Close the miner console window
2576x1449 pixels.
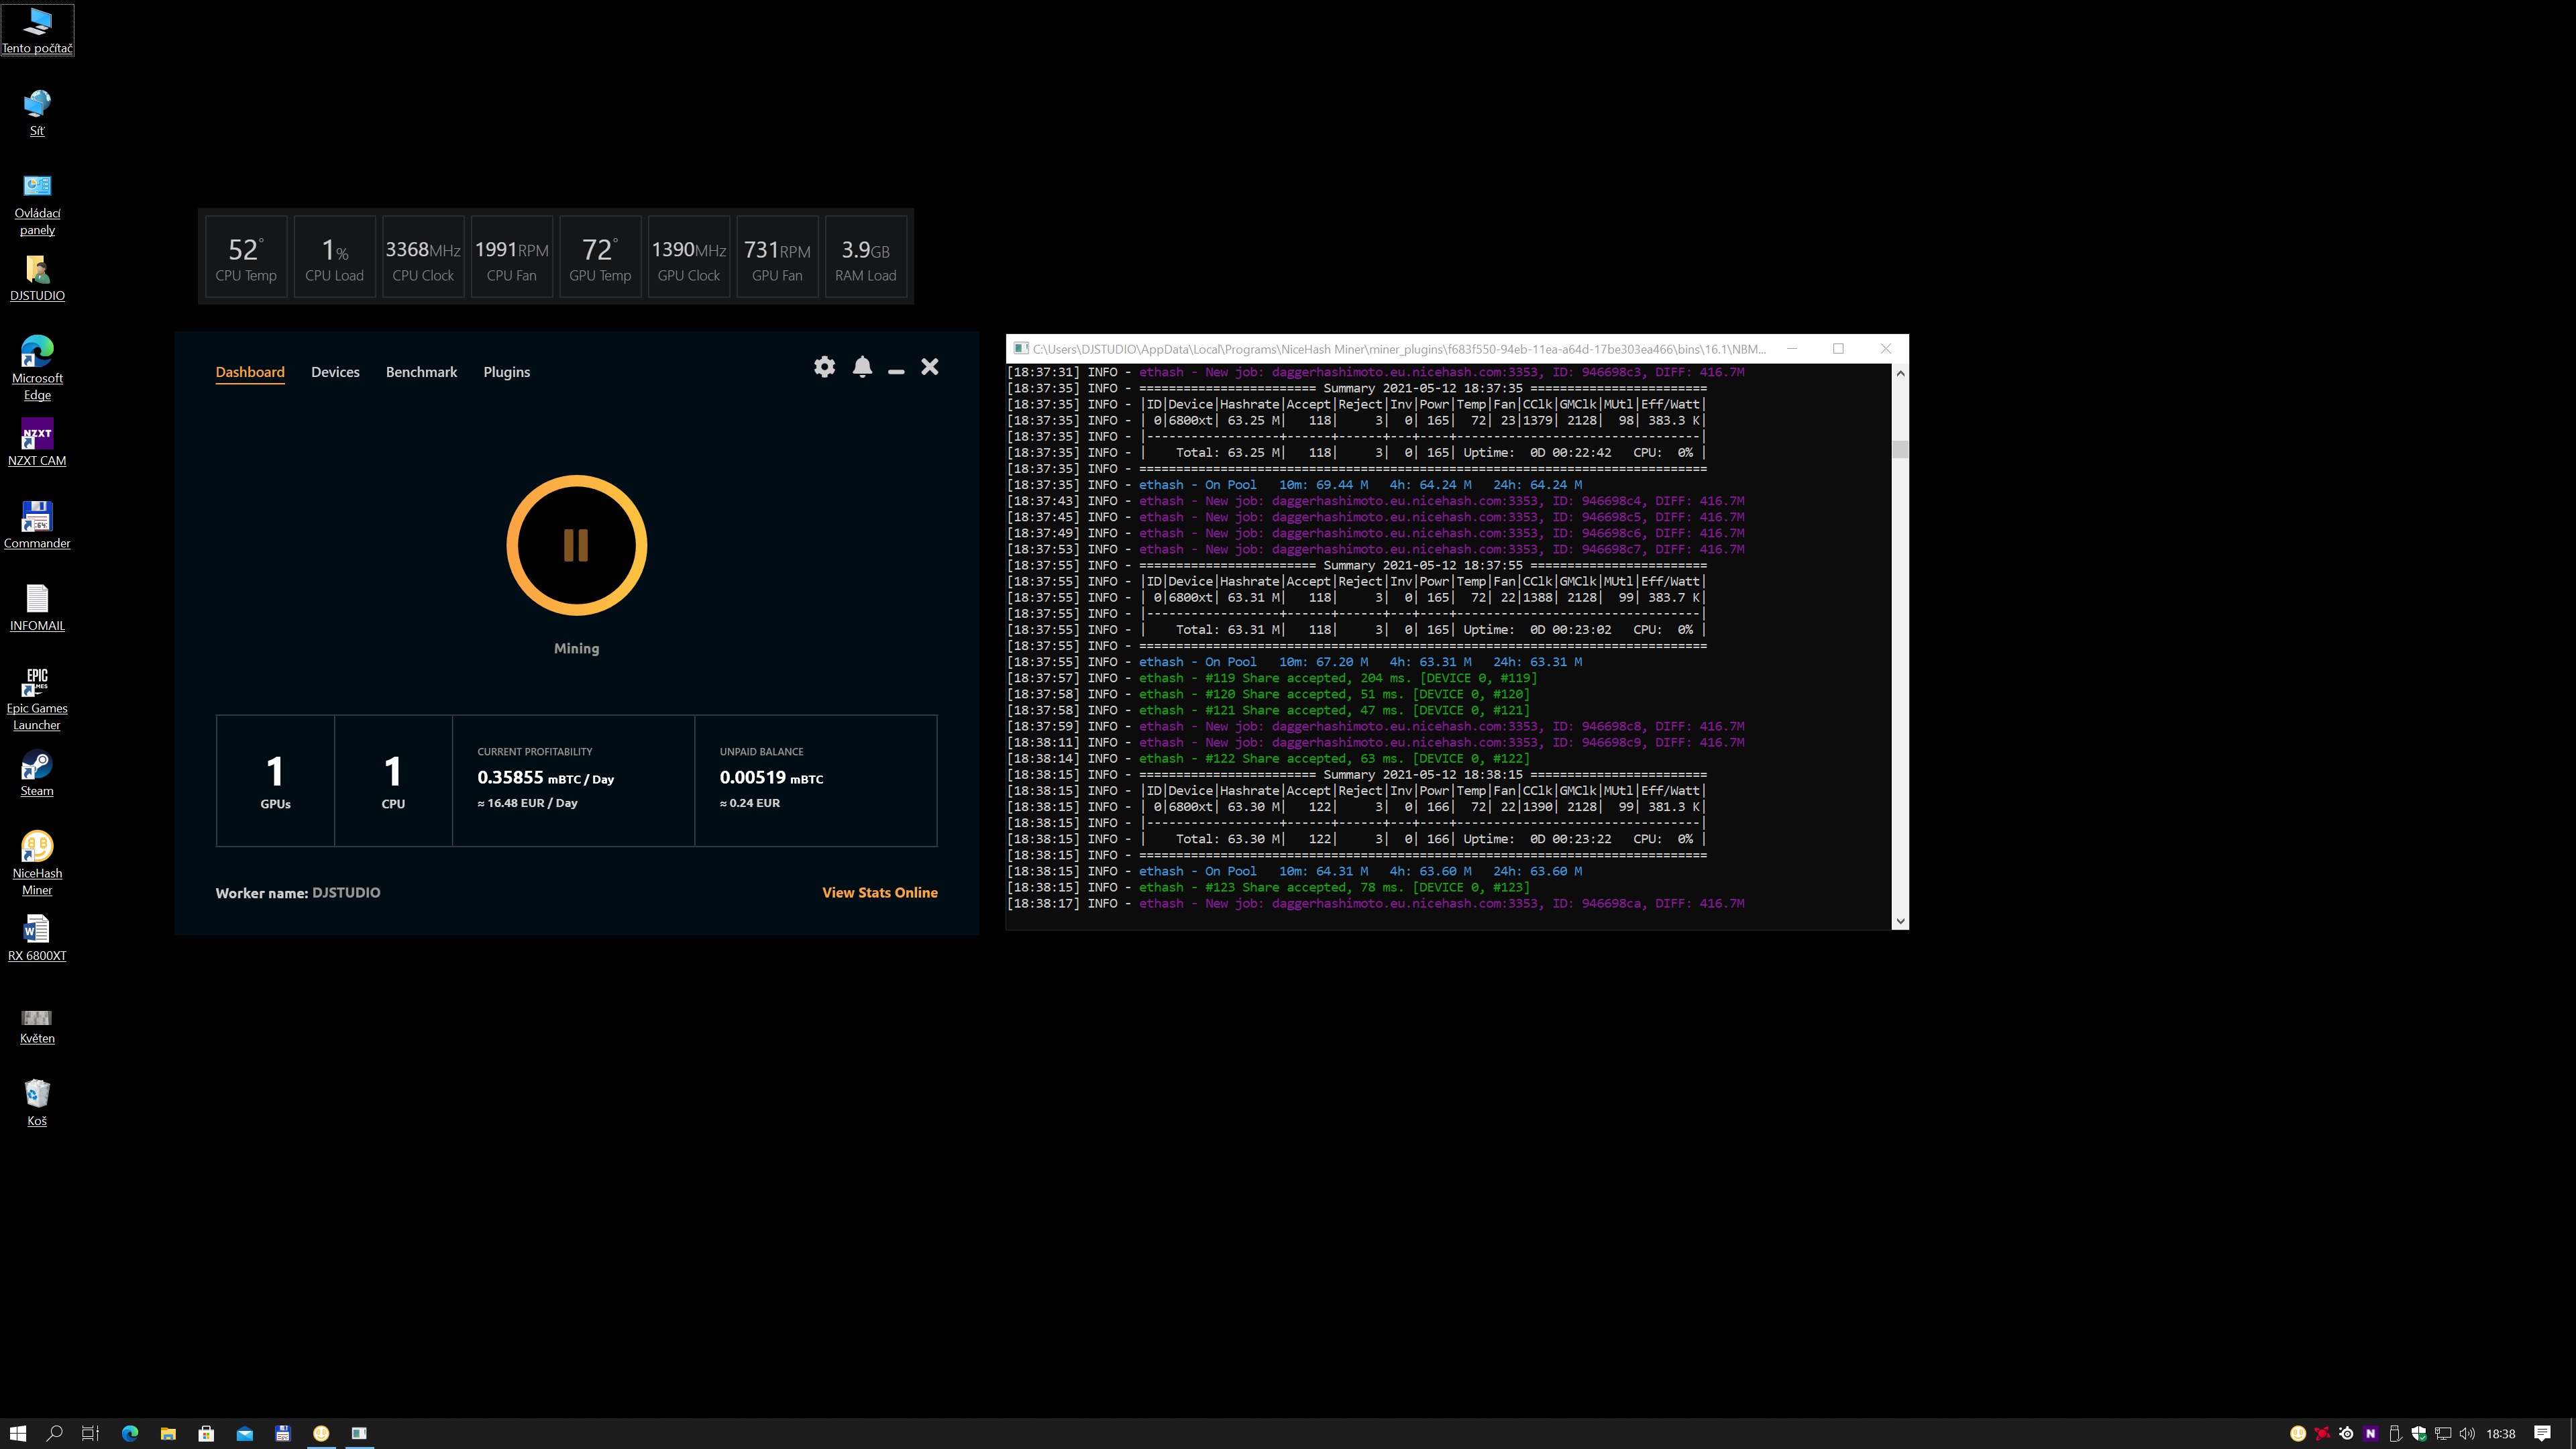point(1886,349)
